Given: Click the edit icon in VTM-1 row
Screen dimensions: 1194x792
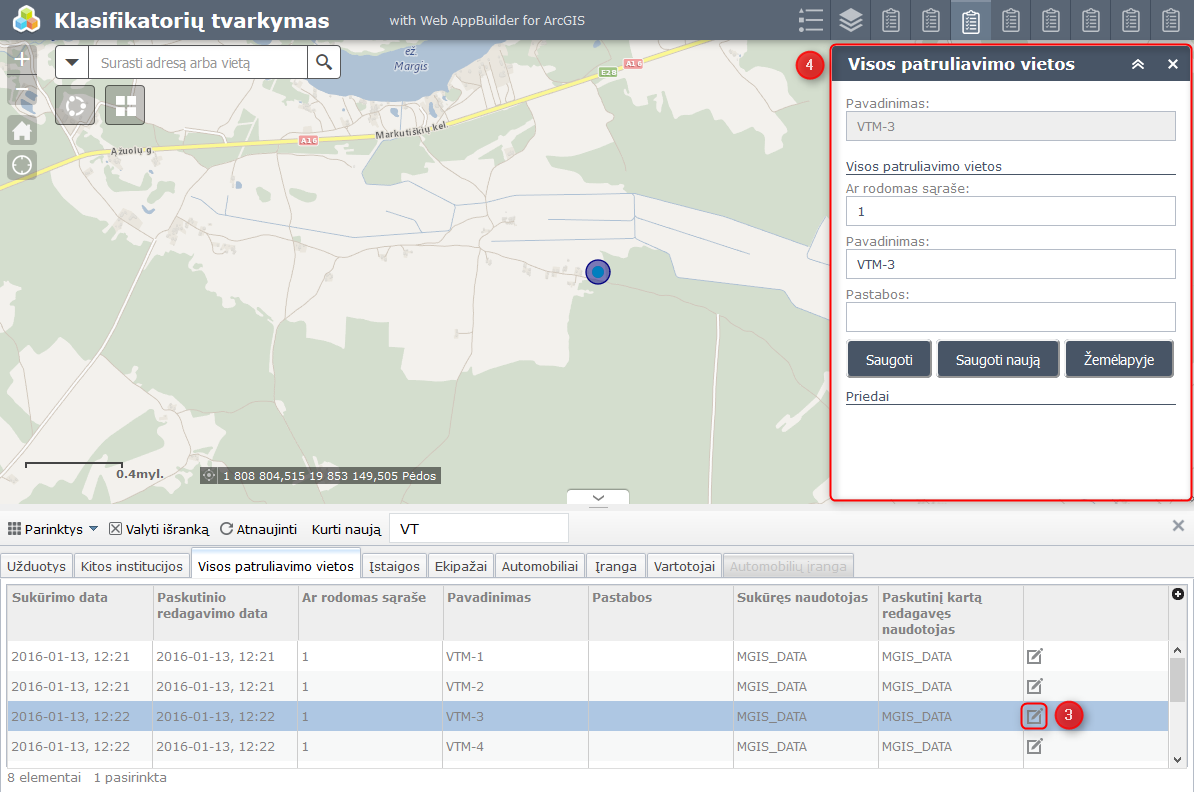Looking at the screenshot, I should coord(1035,656).
